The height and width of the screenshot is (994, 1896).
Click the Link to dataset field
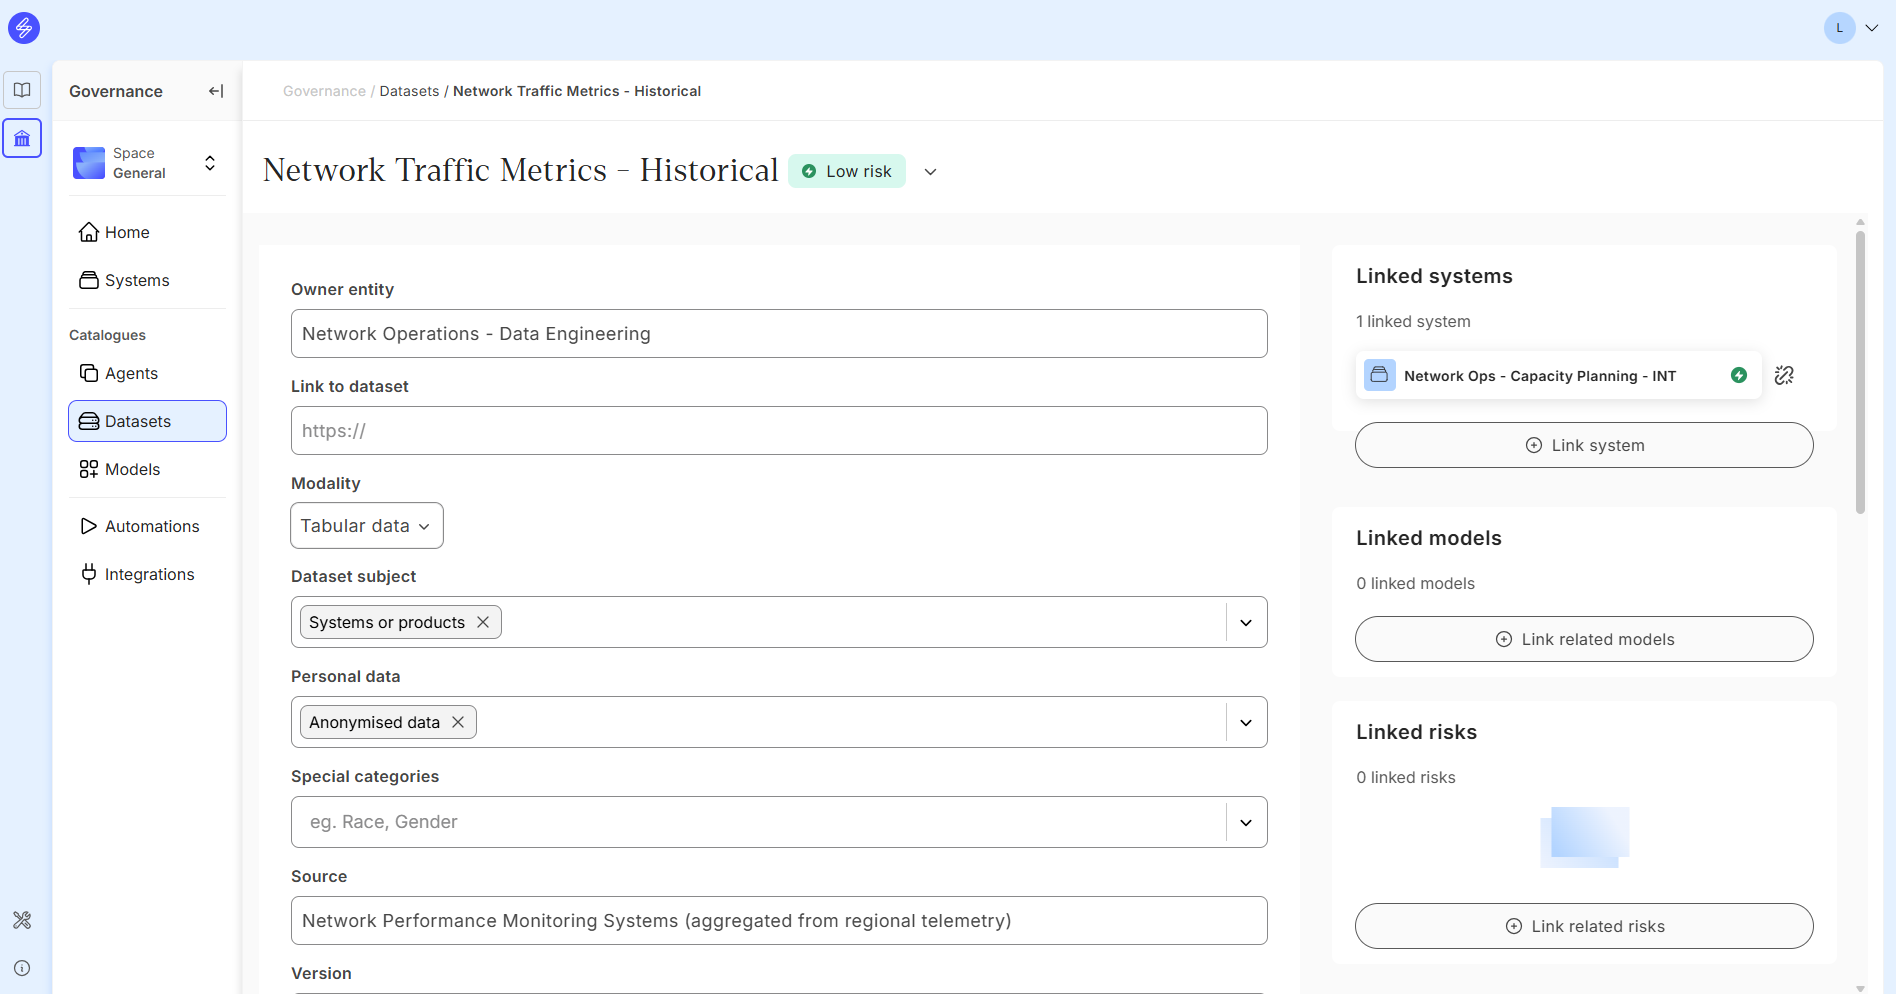tap(779, 431)
